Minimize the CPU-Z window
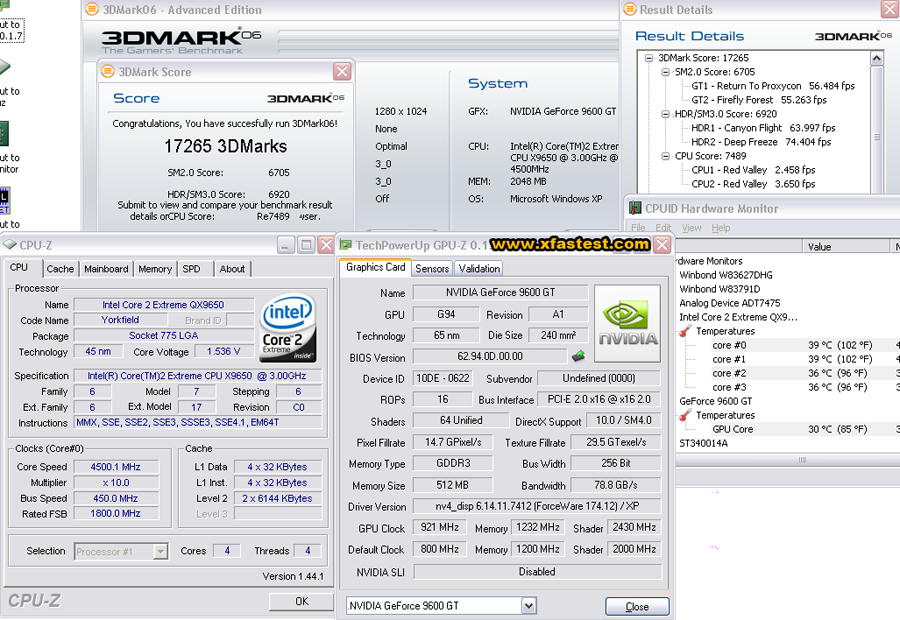This screenshot has height=620, width=900. pos(286,245)
